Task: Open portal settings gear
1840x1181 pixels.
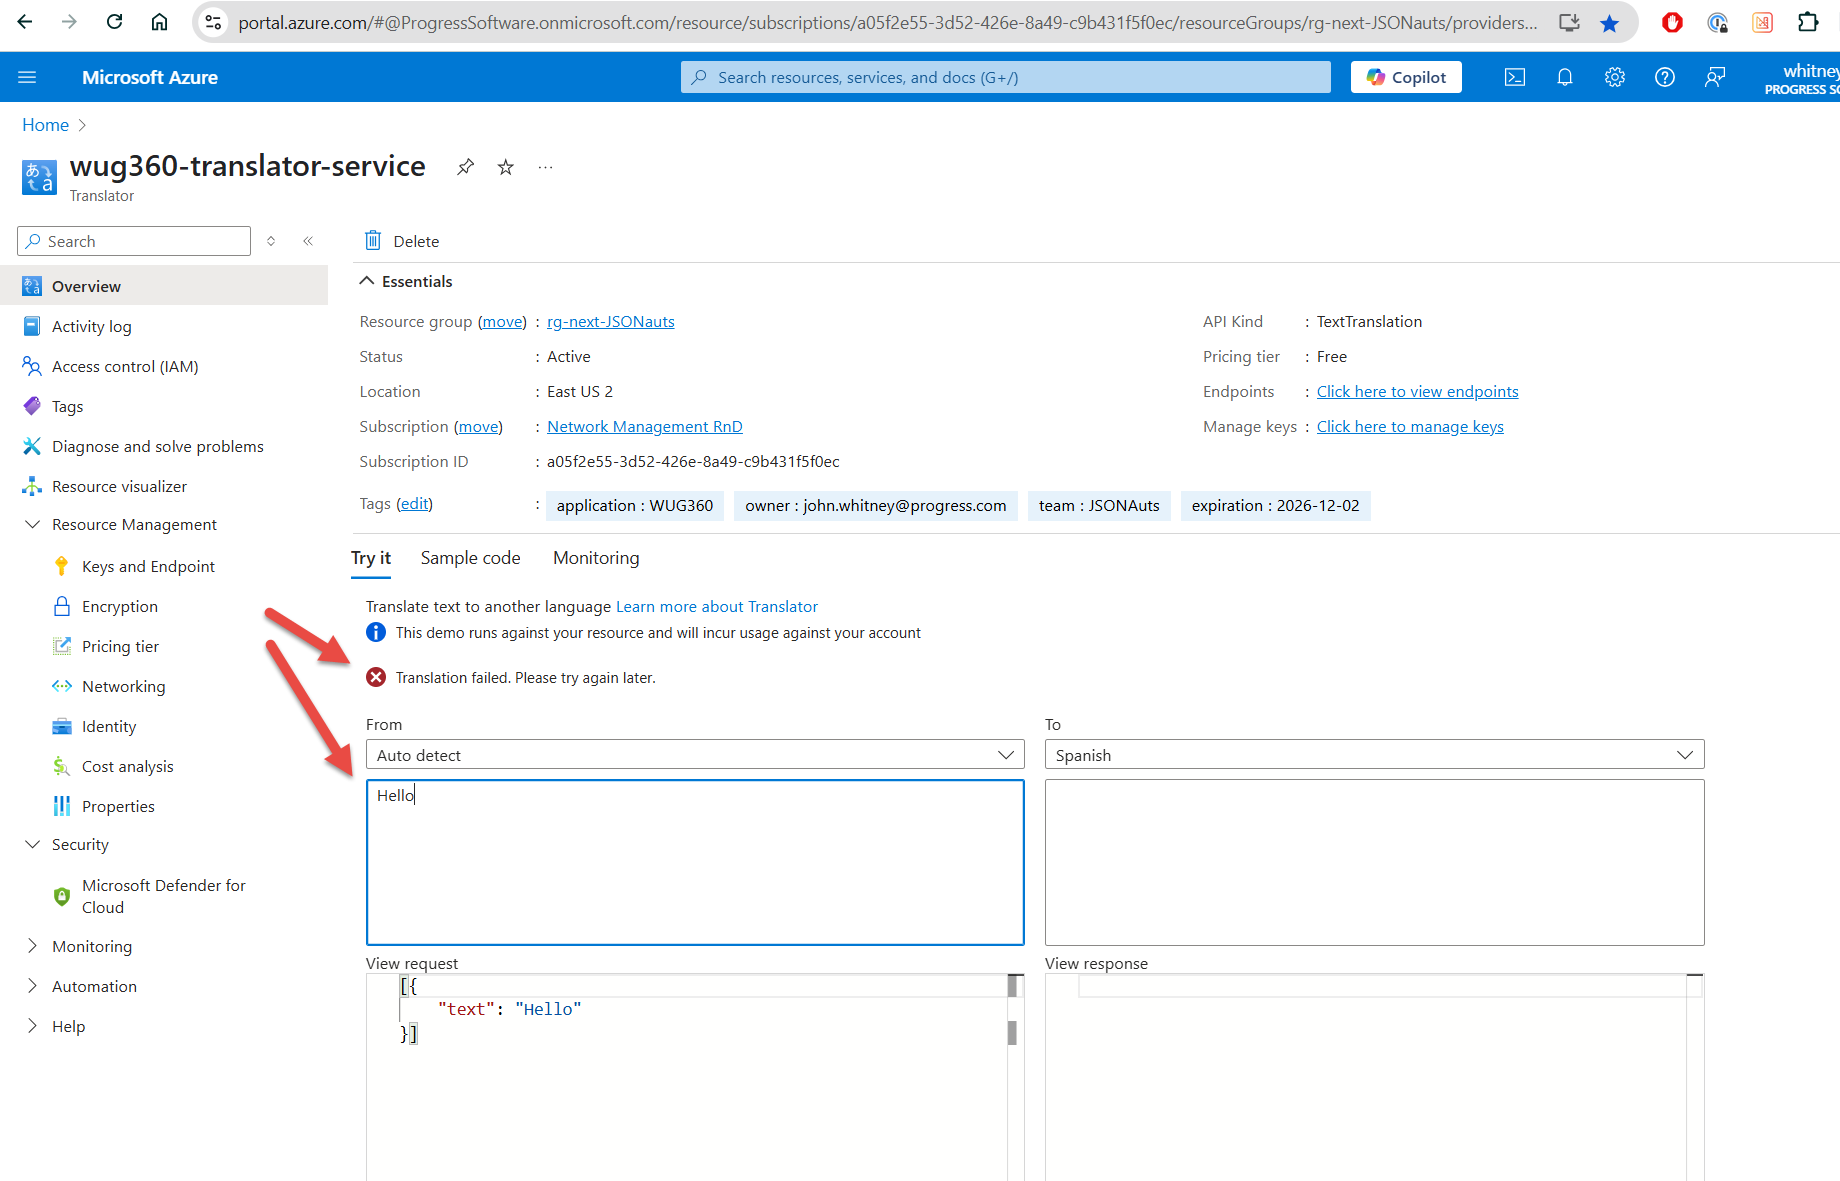Action: 1615,77
